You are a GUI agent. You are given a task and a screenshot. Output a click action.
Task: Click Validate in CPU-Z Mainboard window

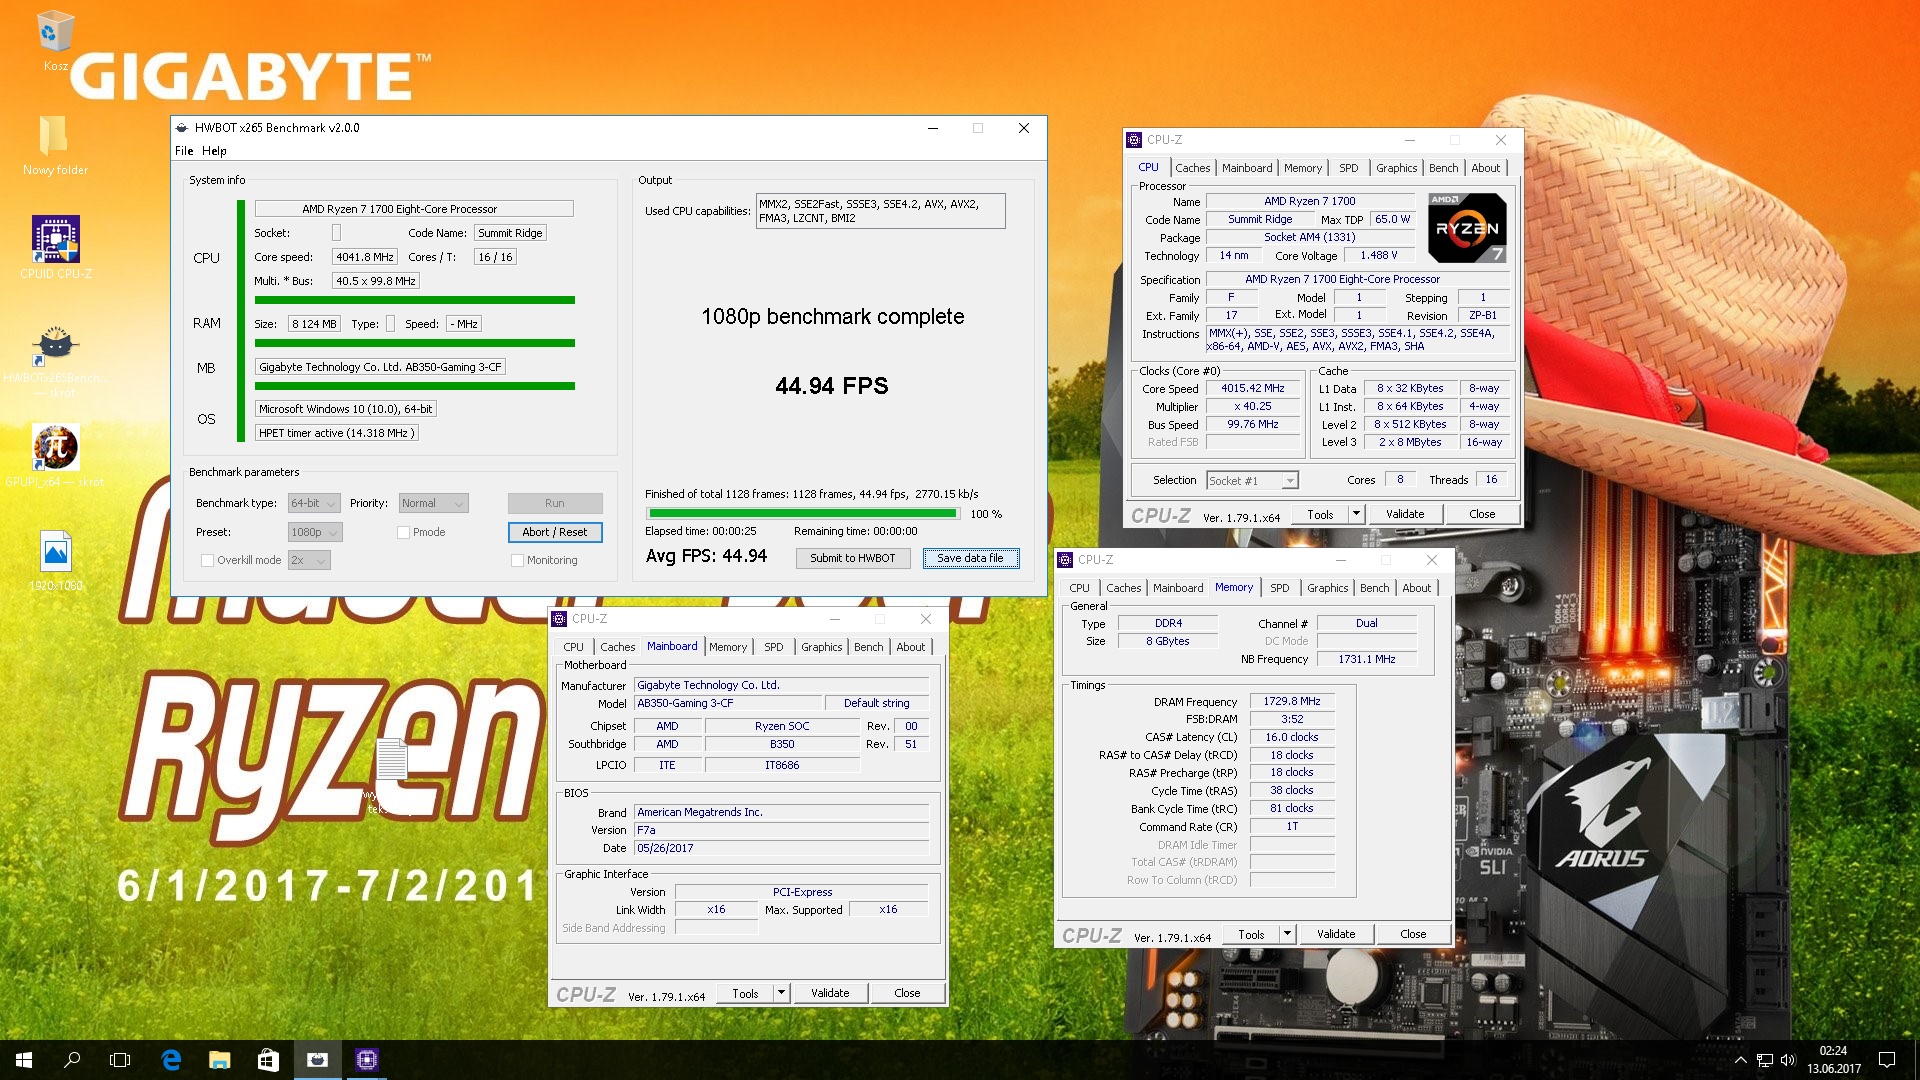point(830,993)
